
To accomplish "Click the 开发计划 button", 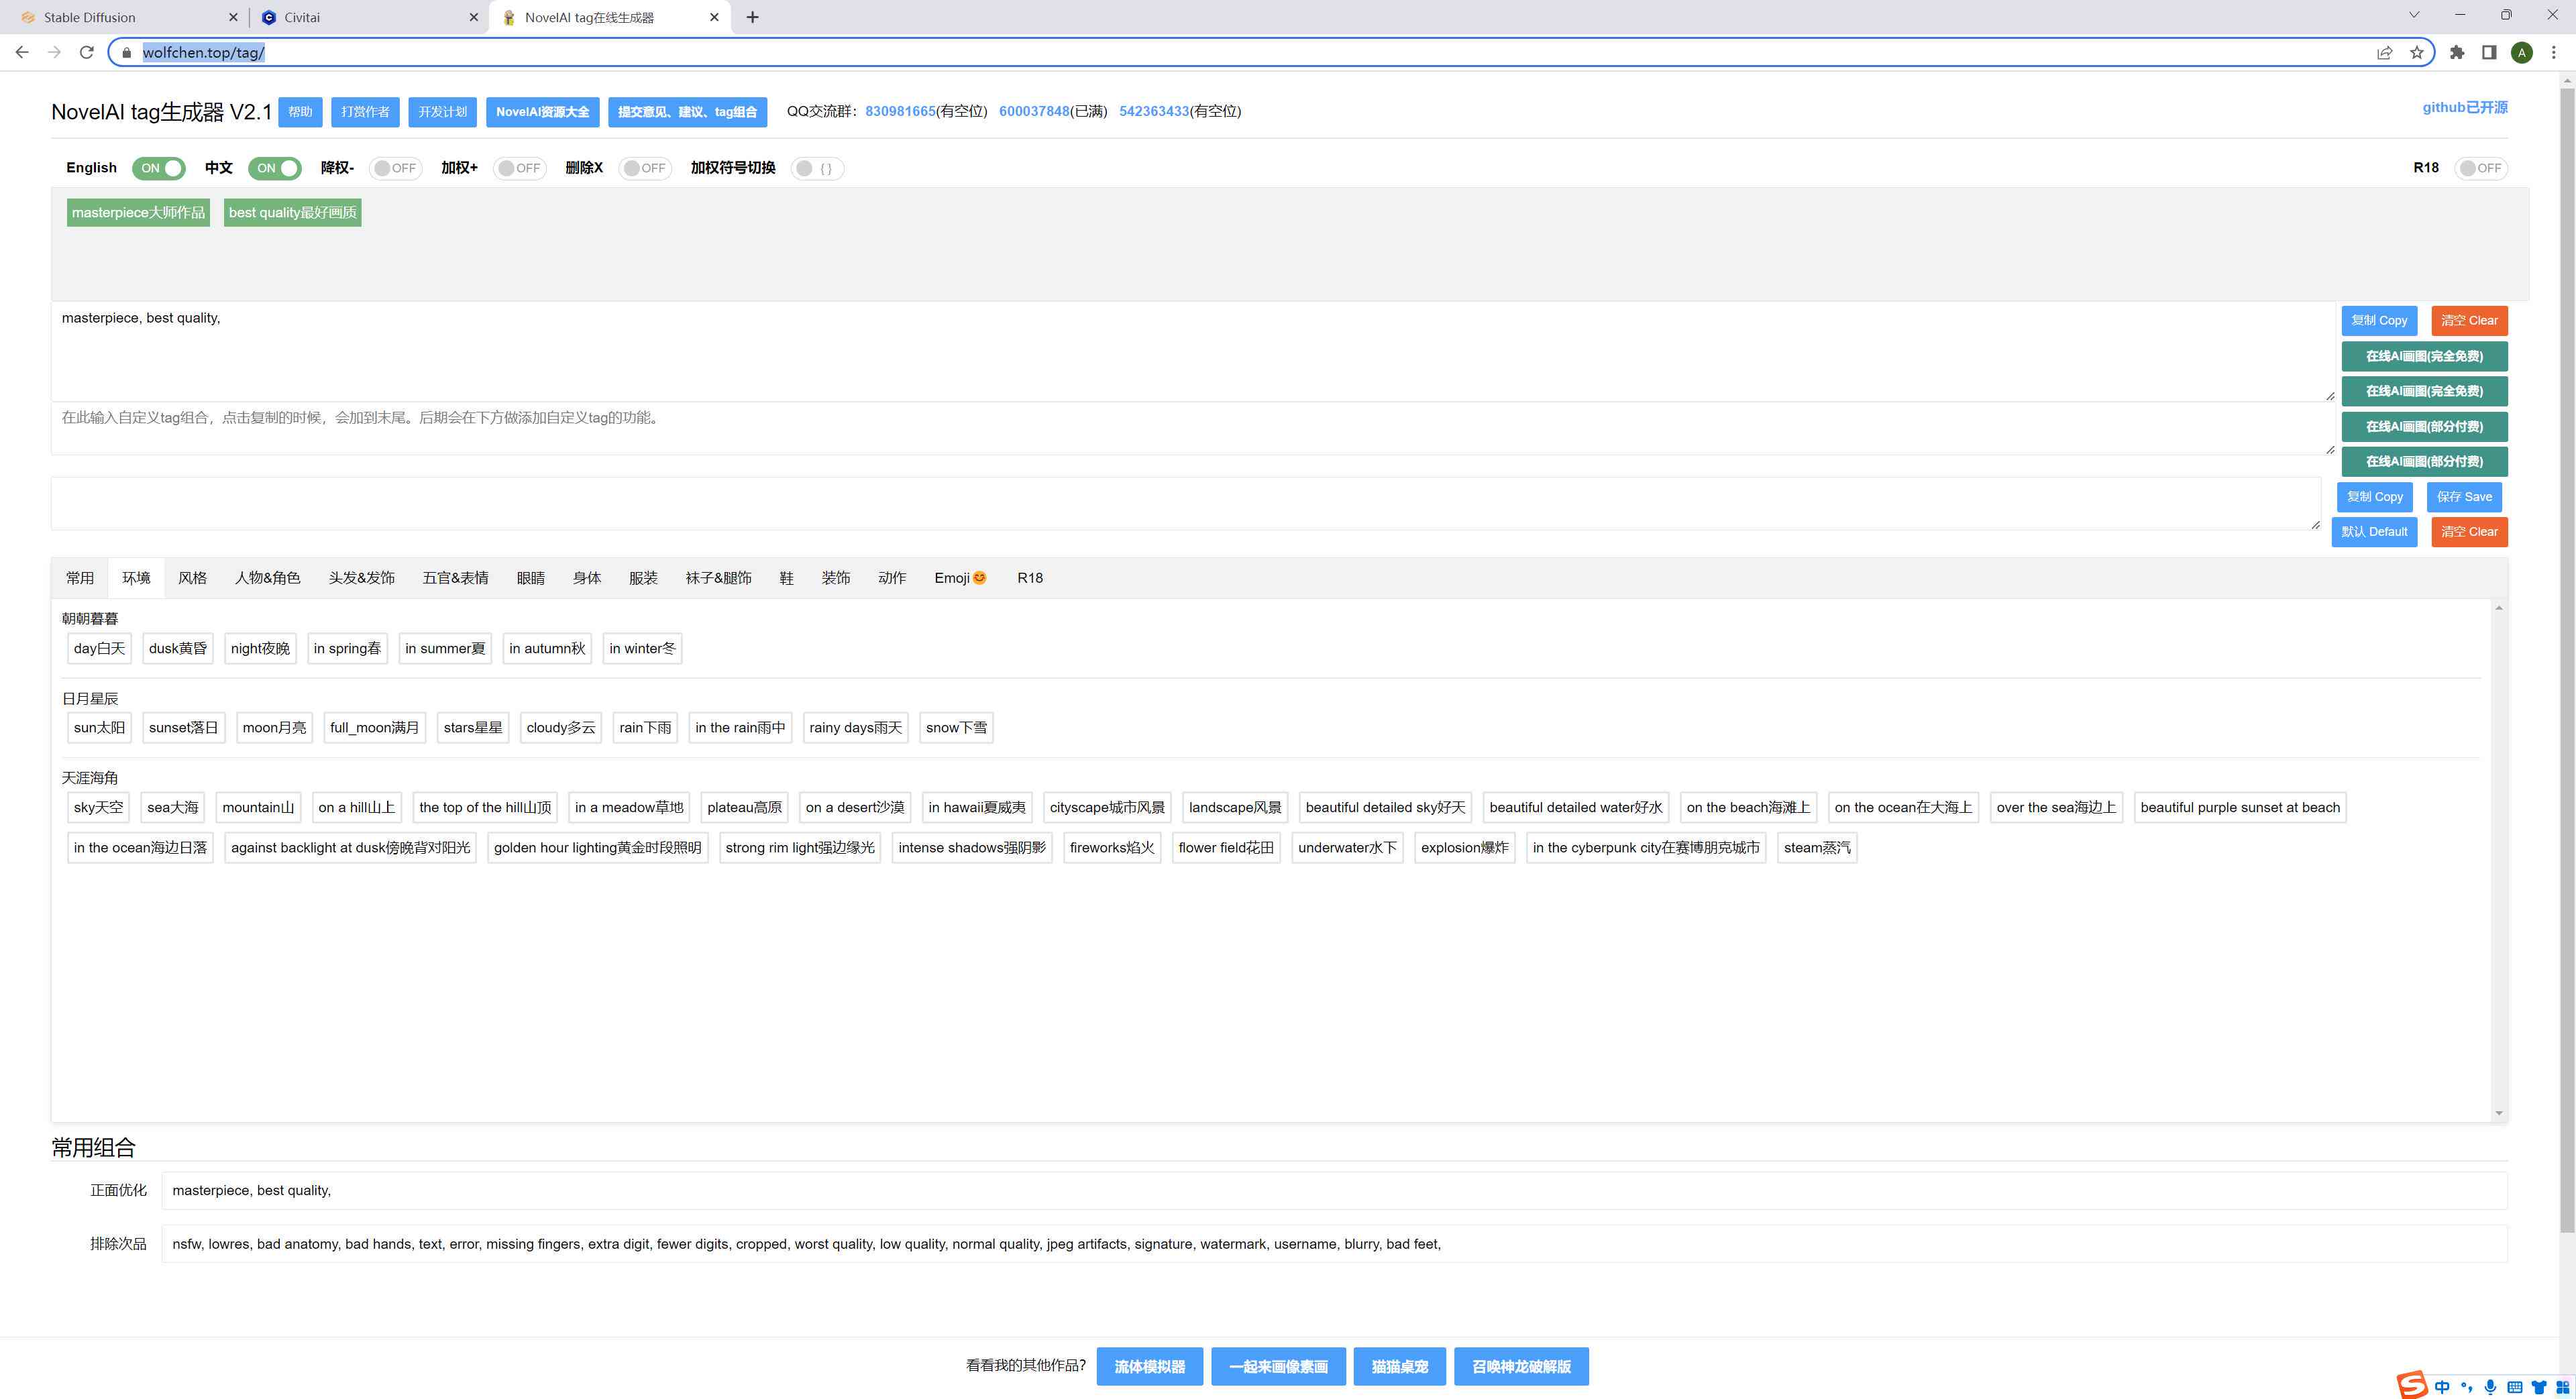I will coord(443,112).
